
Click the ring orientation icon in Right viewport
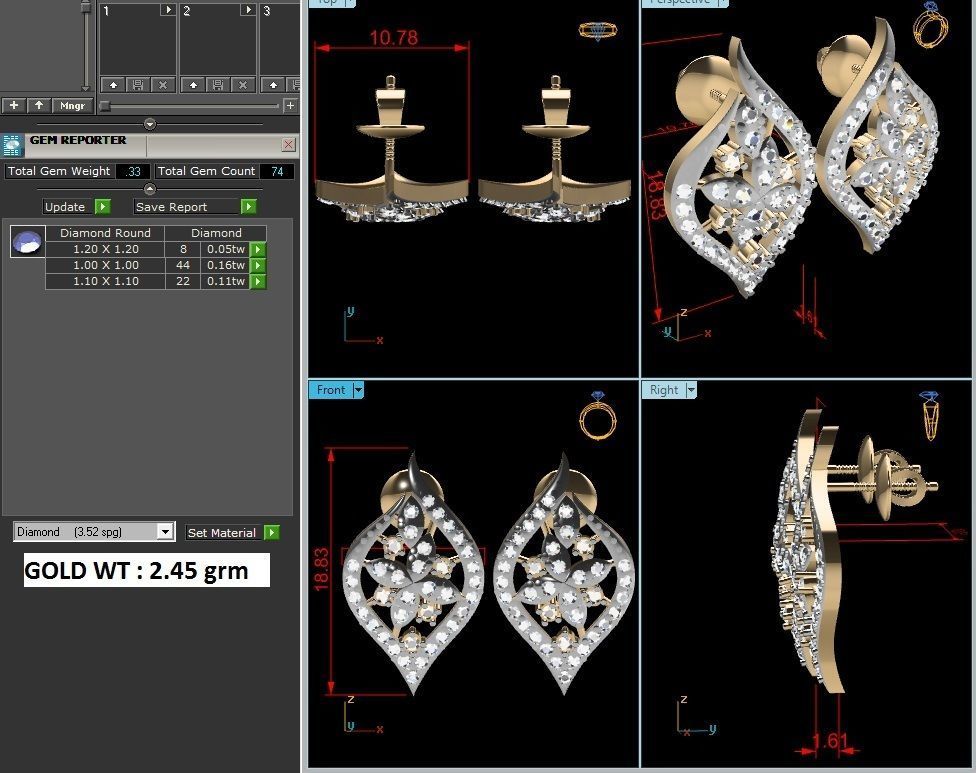coord(930,416)
